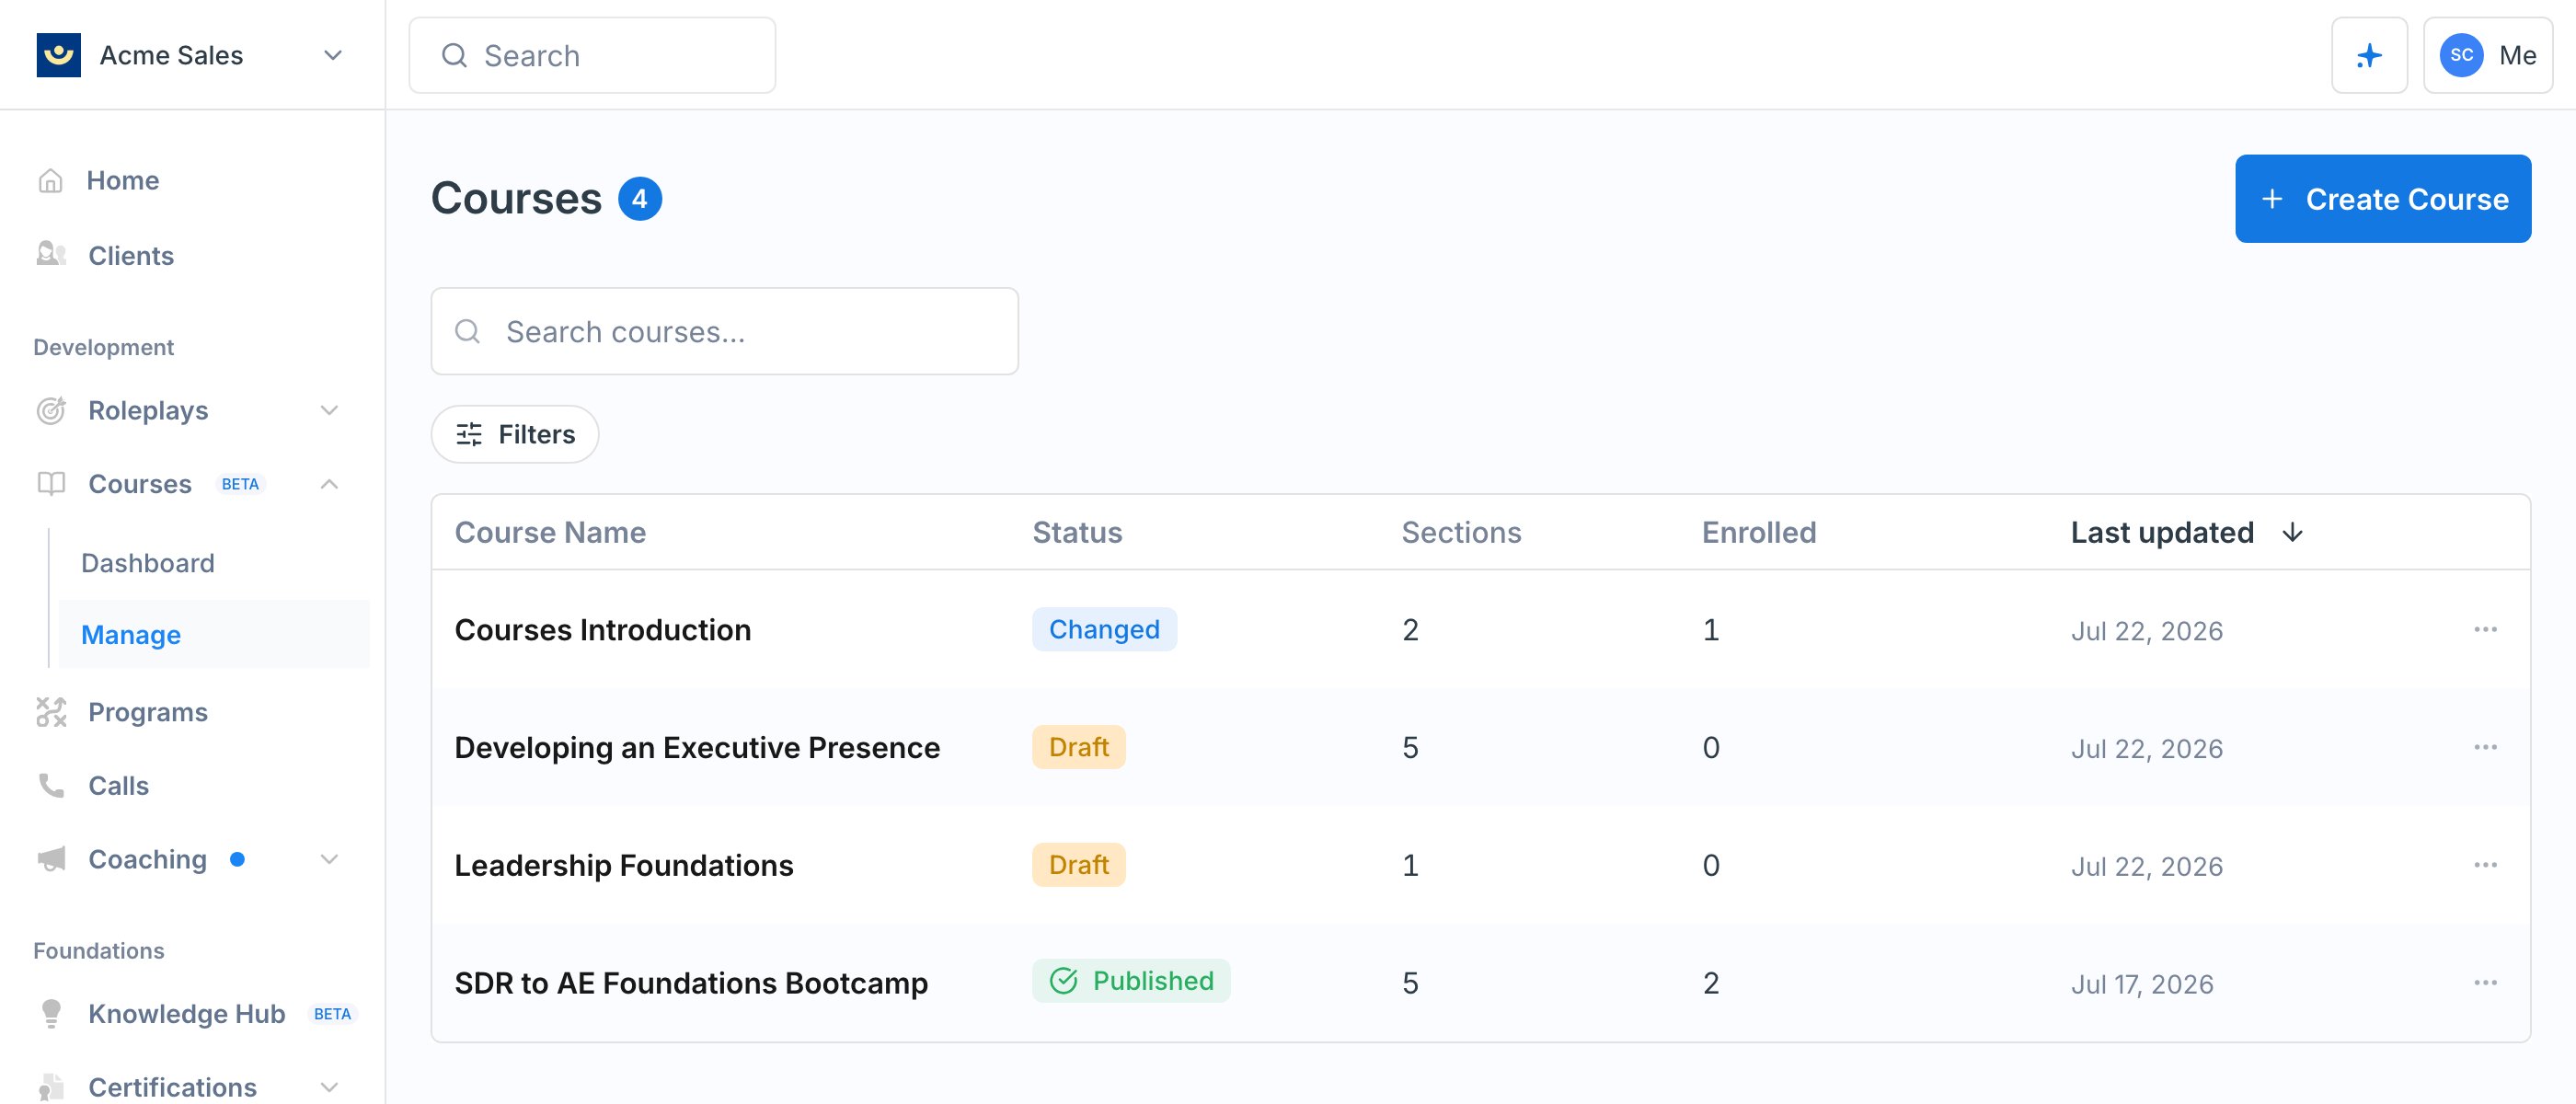Sort by the Status column header
The image size is (2576, 1104).
tap(1077, 532)
